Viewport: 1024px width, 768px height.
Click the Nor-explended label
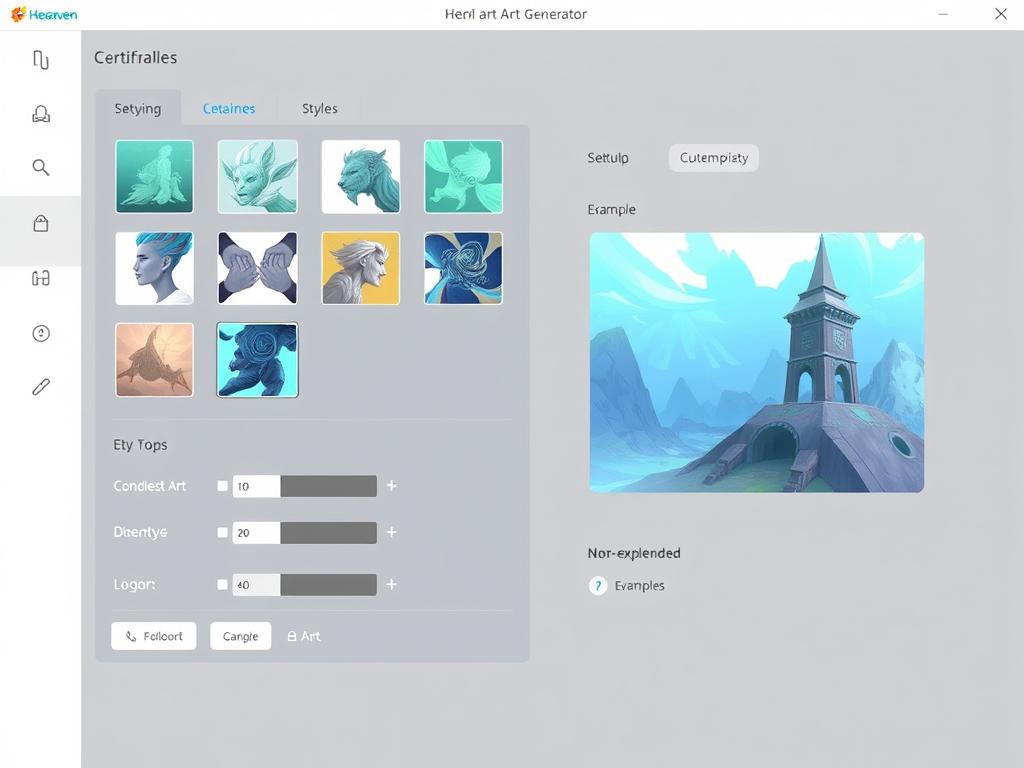click(634, 553)
